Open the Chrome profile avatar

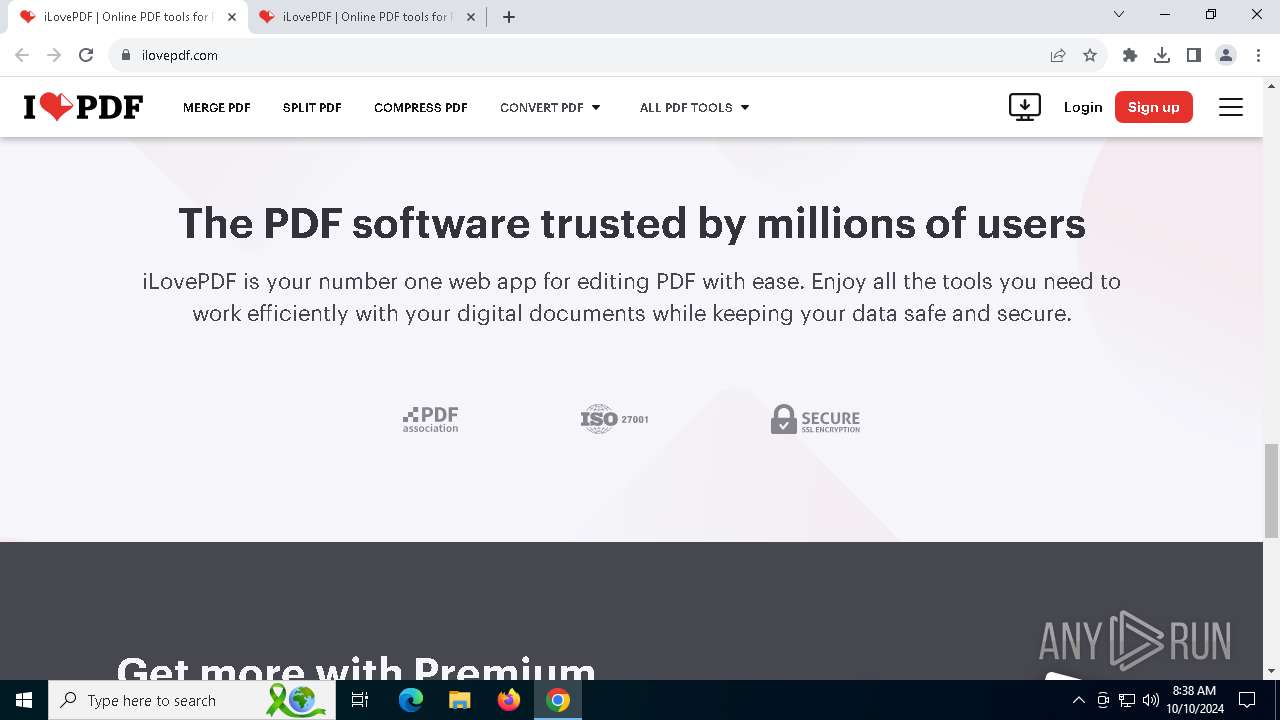click(x=1226, y=55)
